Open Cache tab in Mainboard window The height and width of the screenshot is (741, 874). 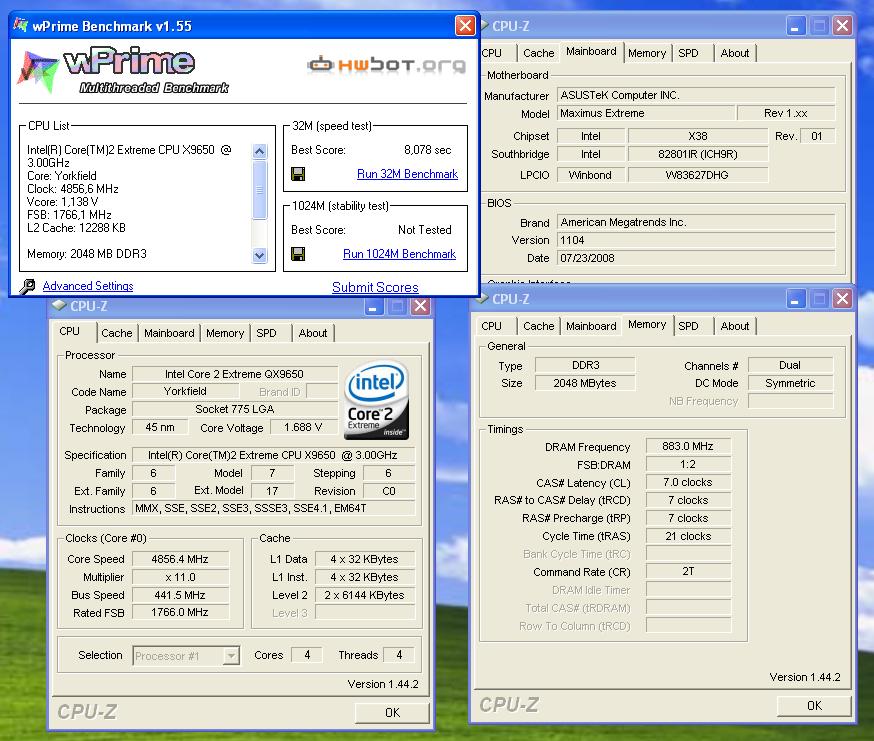[538, 53]
